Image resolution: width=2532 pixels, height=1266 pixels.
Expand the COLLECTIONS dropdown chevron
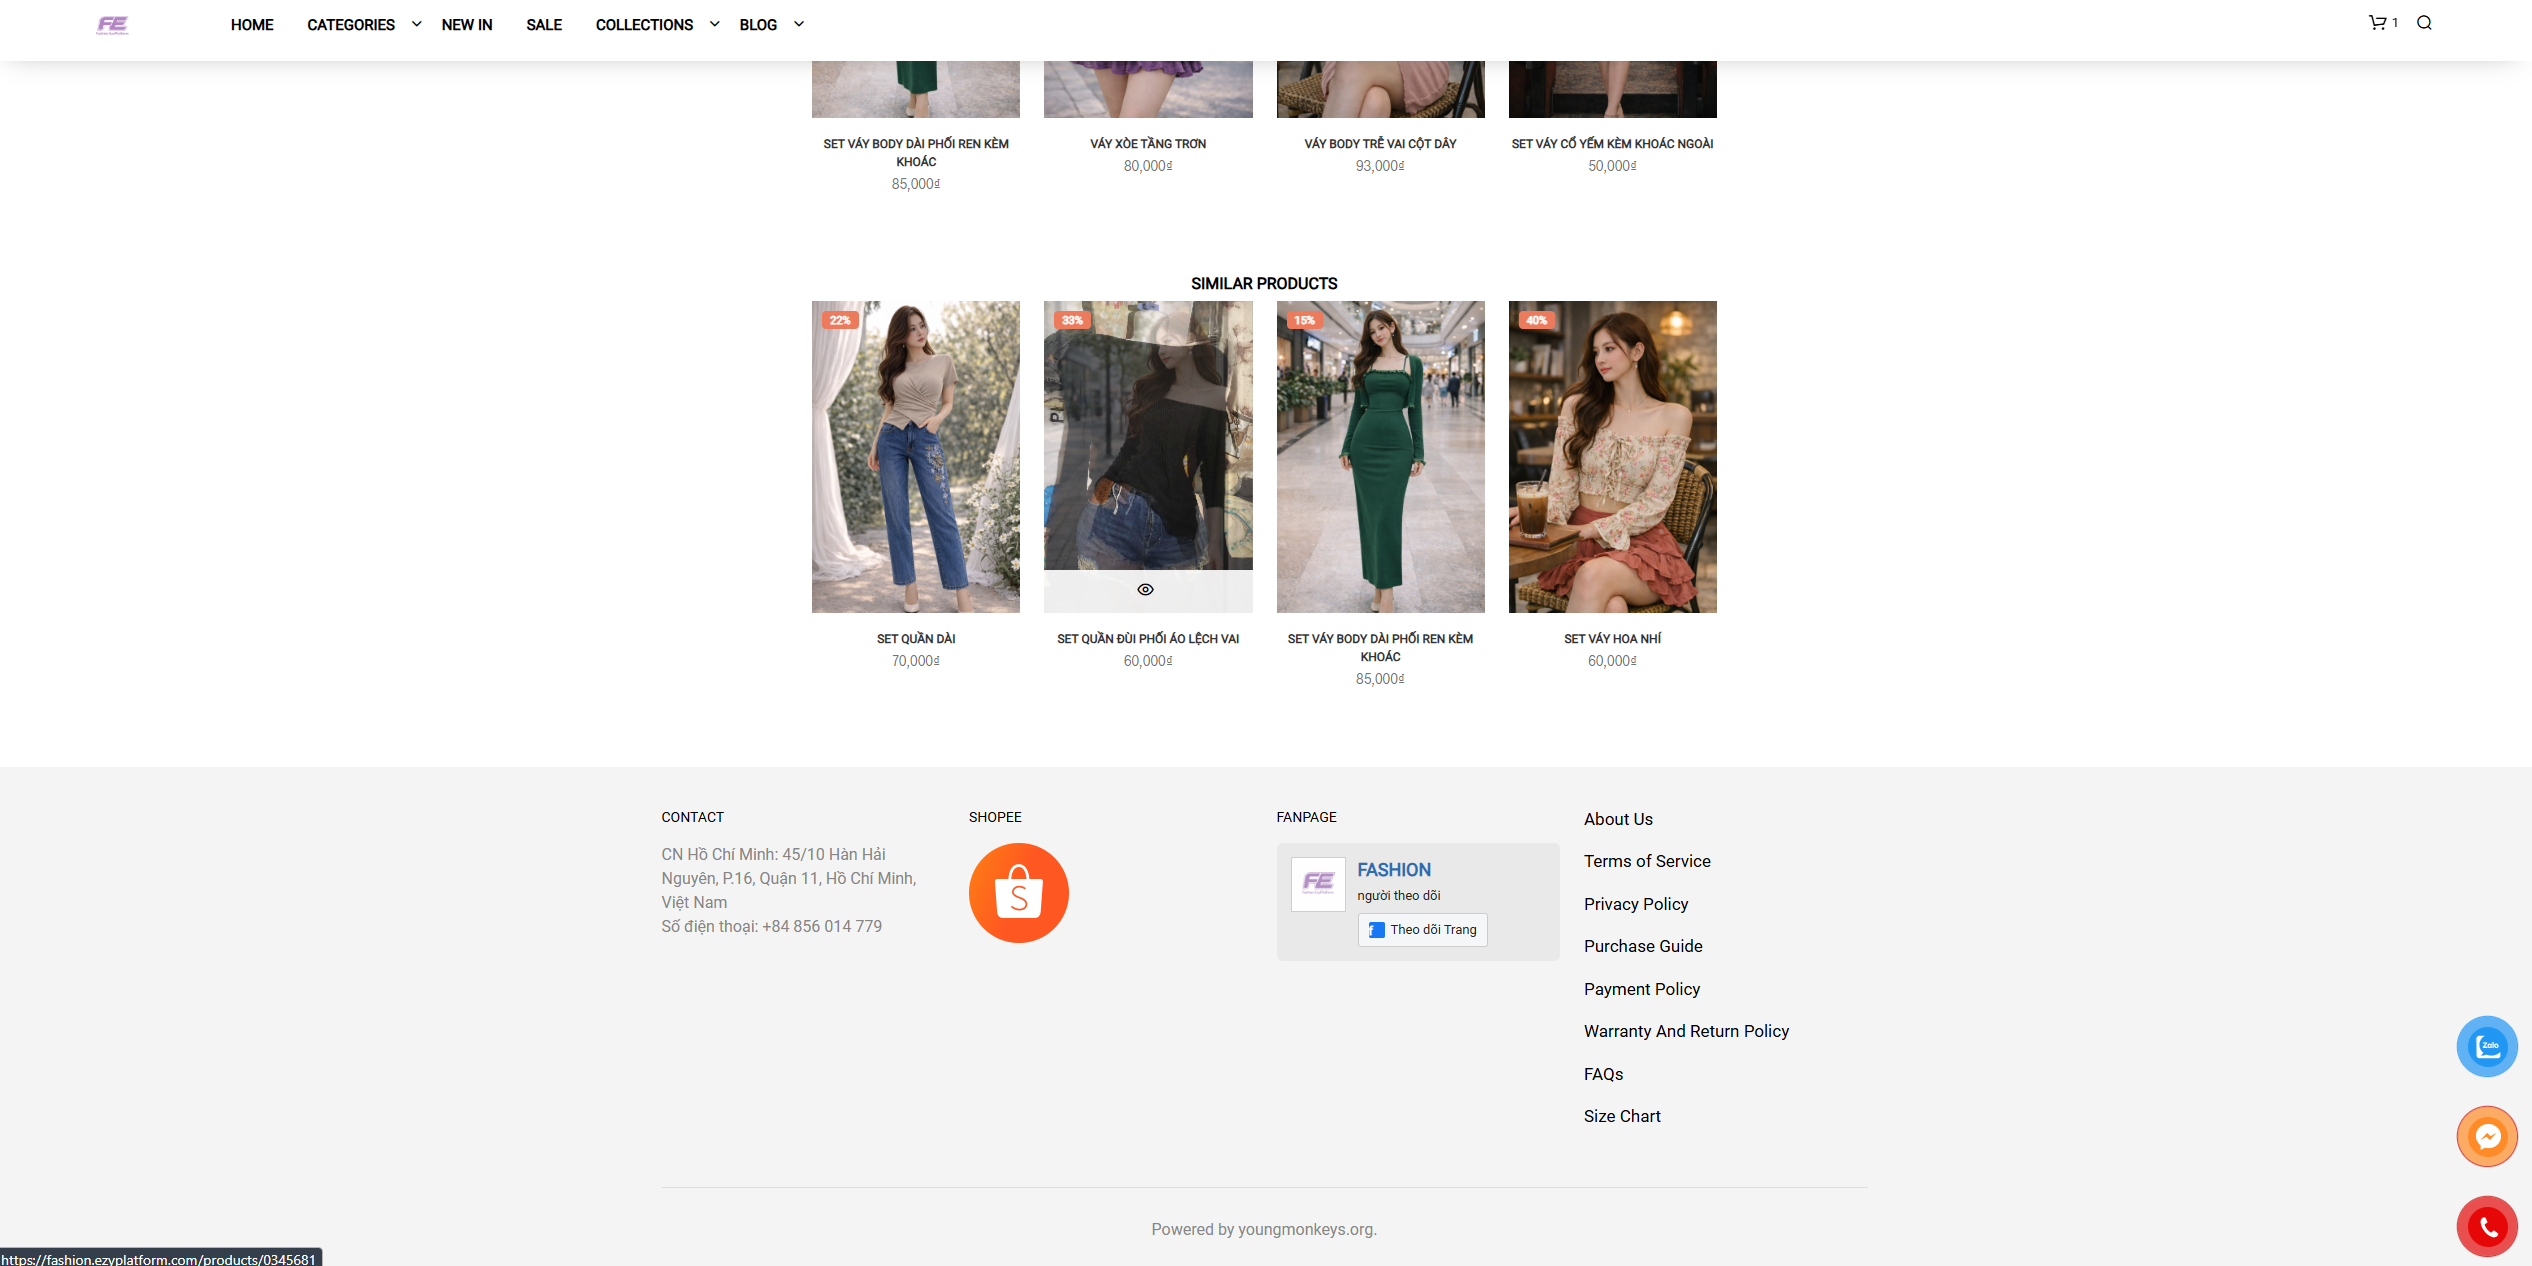[x=714, y=24]
